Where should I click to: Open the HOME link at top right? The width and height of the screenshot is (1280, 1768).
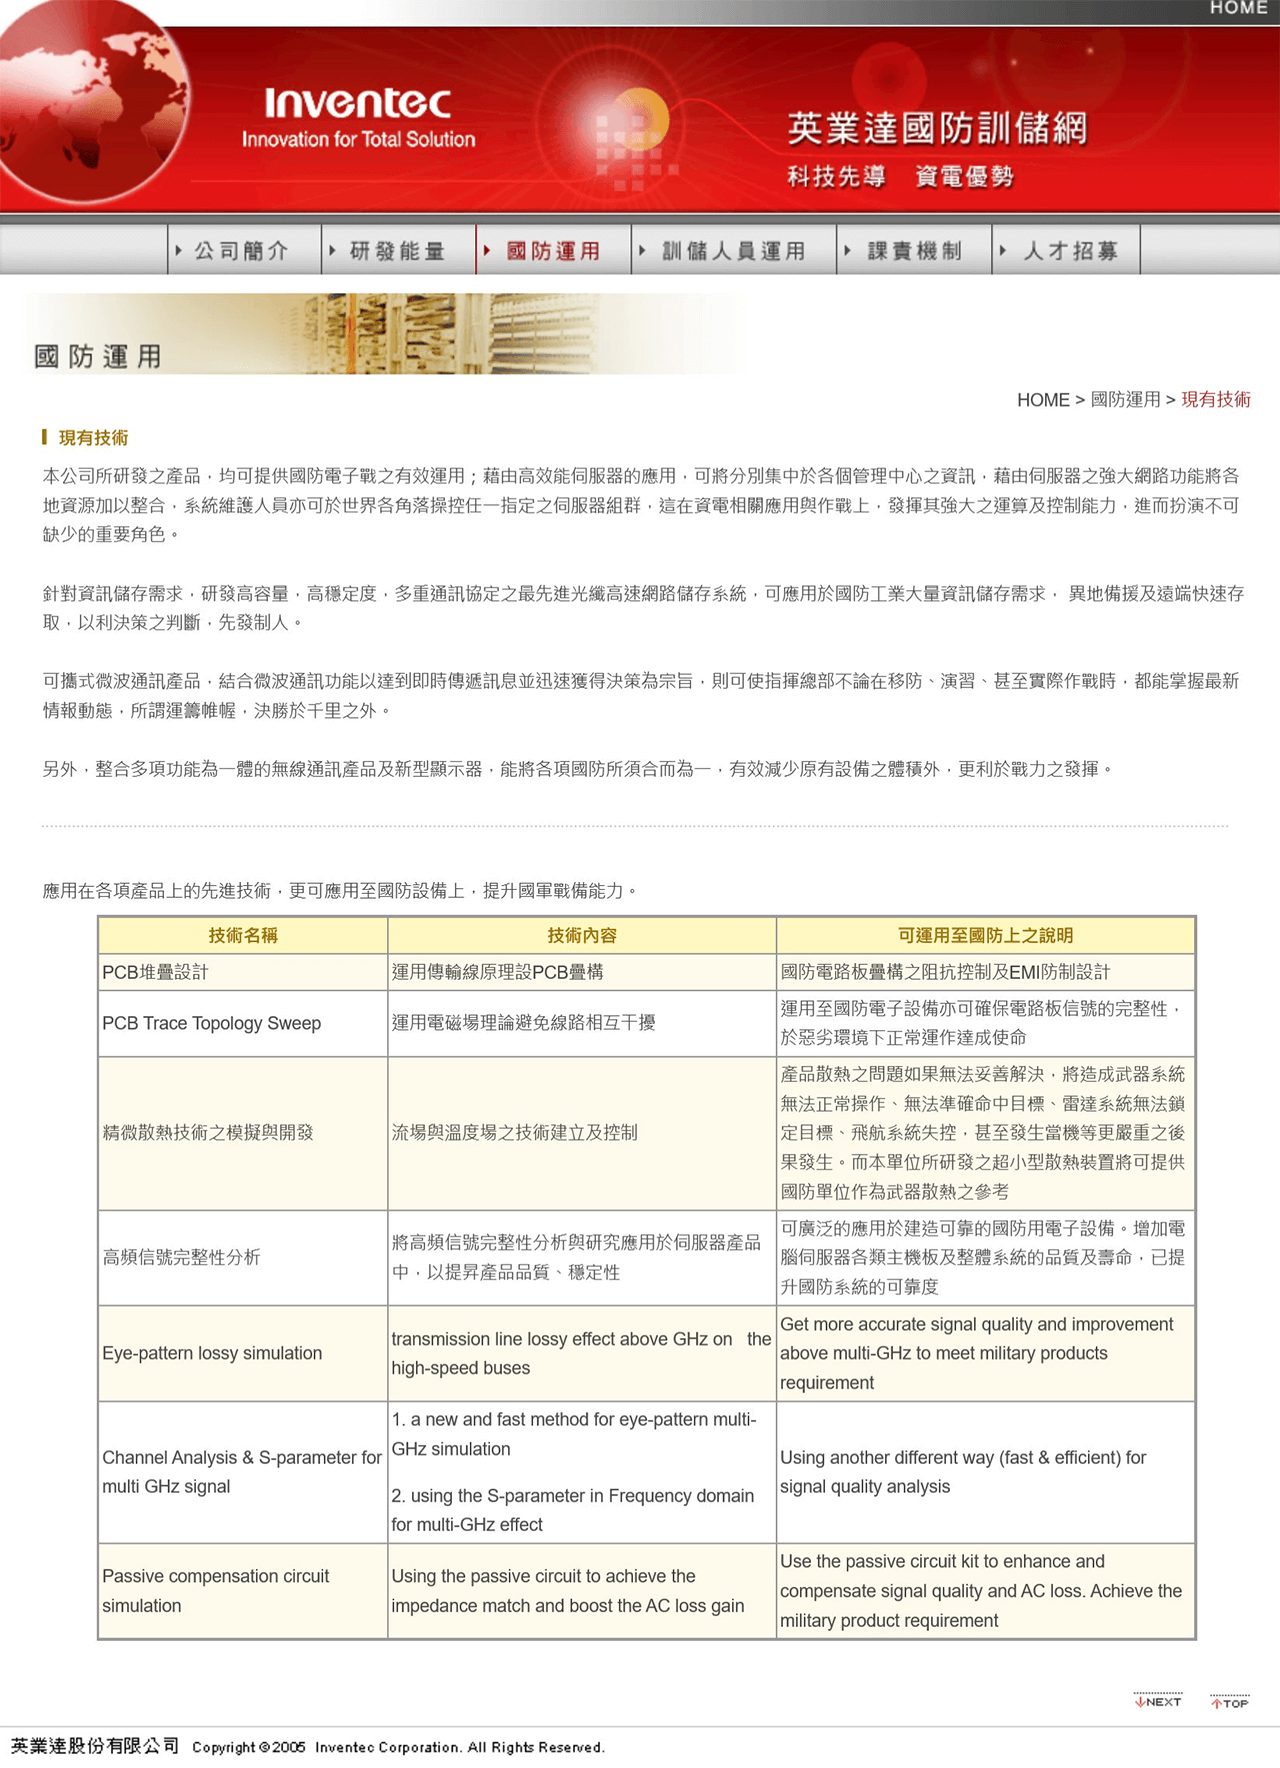1238,8
